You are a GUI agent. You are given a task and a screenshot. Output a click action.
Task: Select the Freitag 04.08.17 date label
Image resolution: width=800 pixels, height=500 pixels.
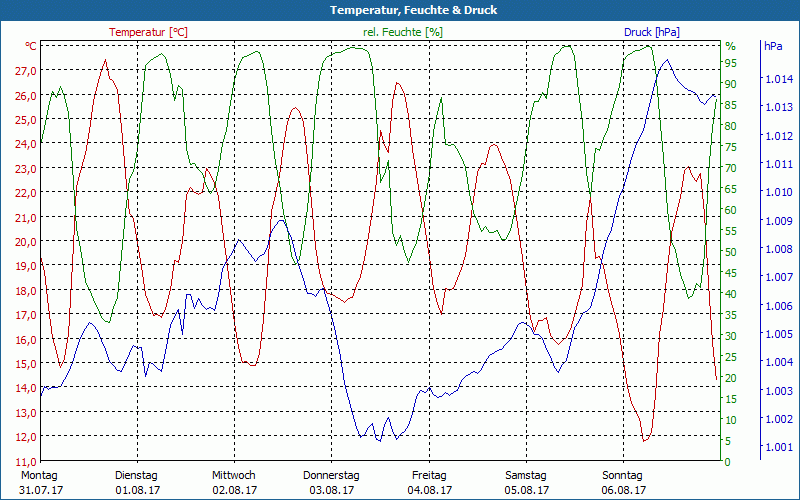[429, 483]
